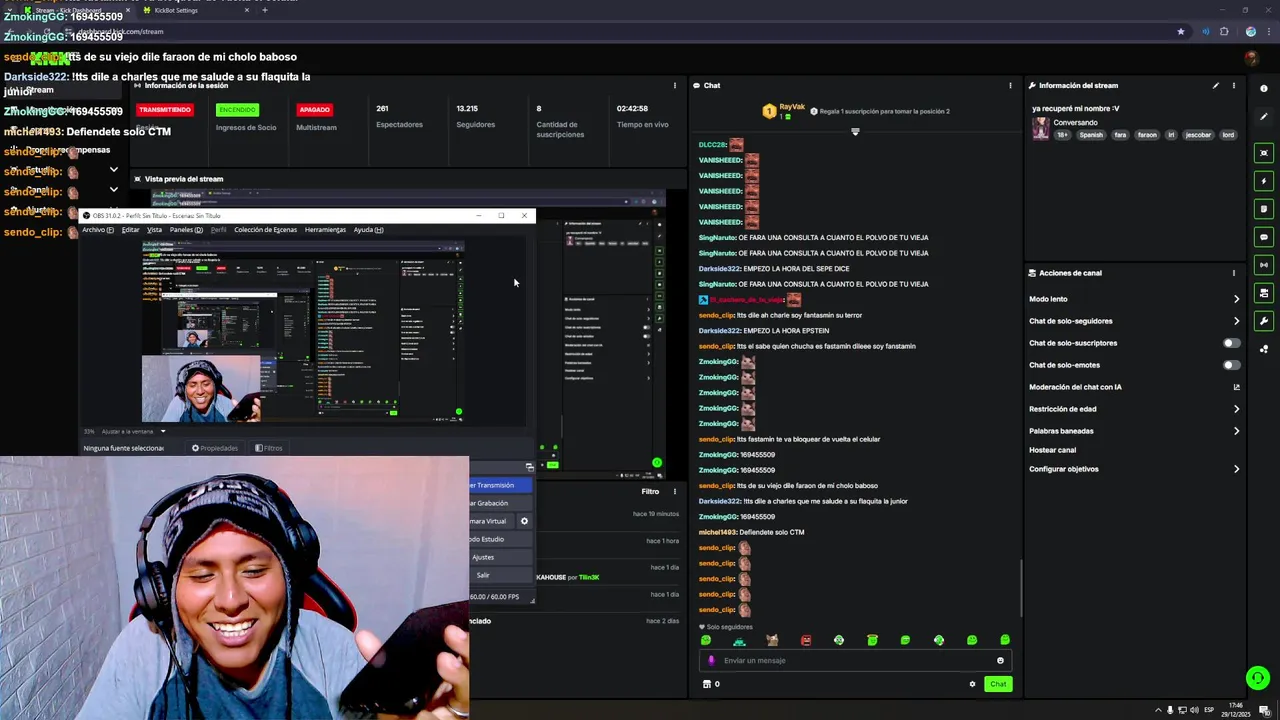Click Hostear canal
This screenshot has height=720, width=1280.
[1052, 450]
